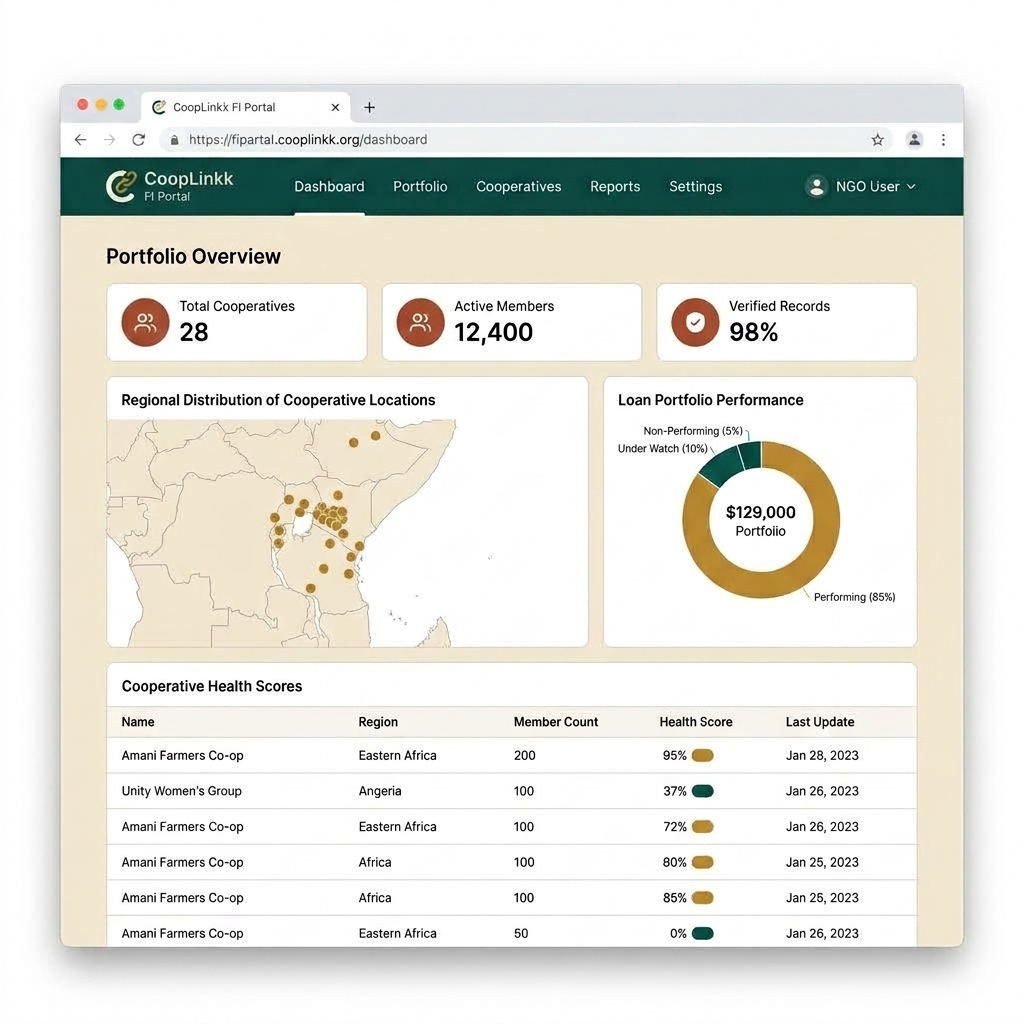The height and width of the screenshot is (1024, 1024).
Task: Click the 72% health score pill
Action: pos(703,827)
